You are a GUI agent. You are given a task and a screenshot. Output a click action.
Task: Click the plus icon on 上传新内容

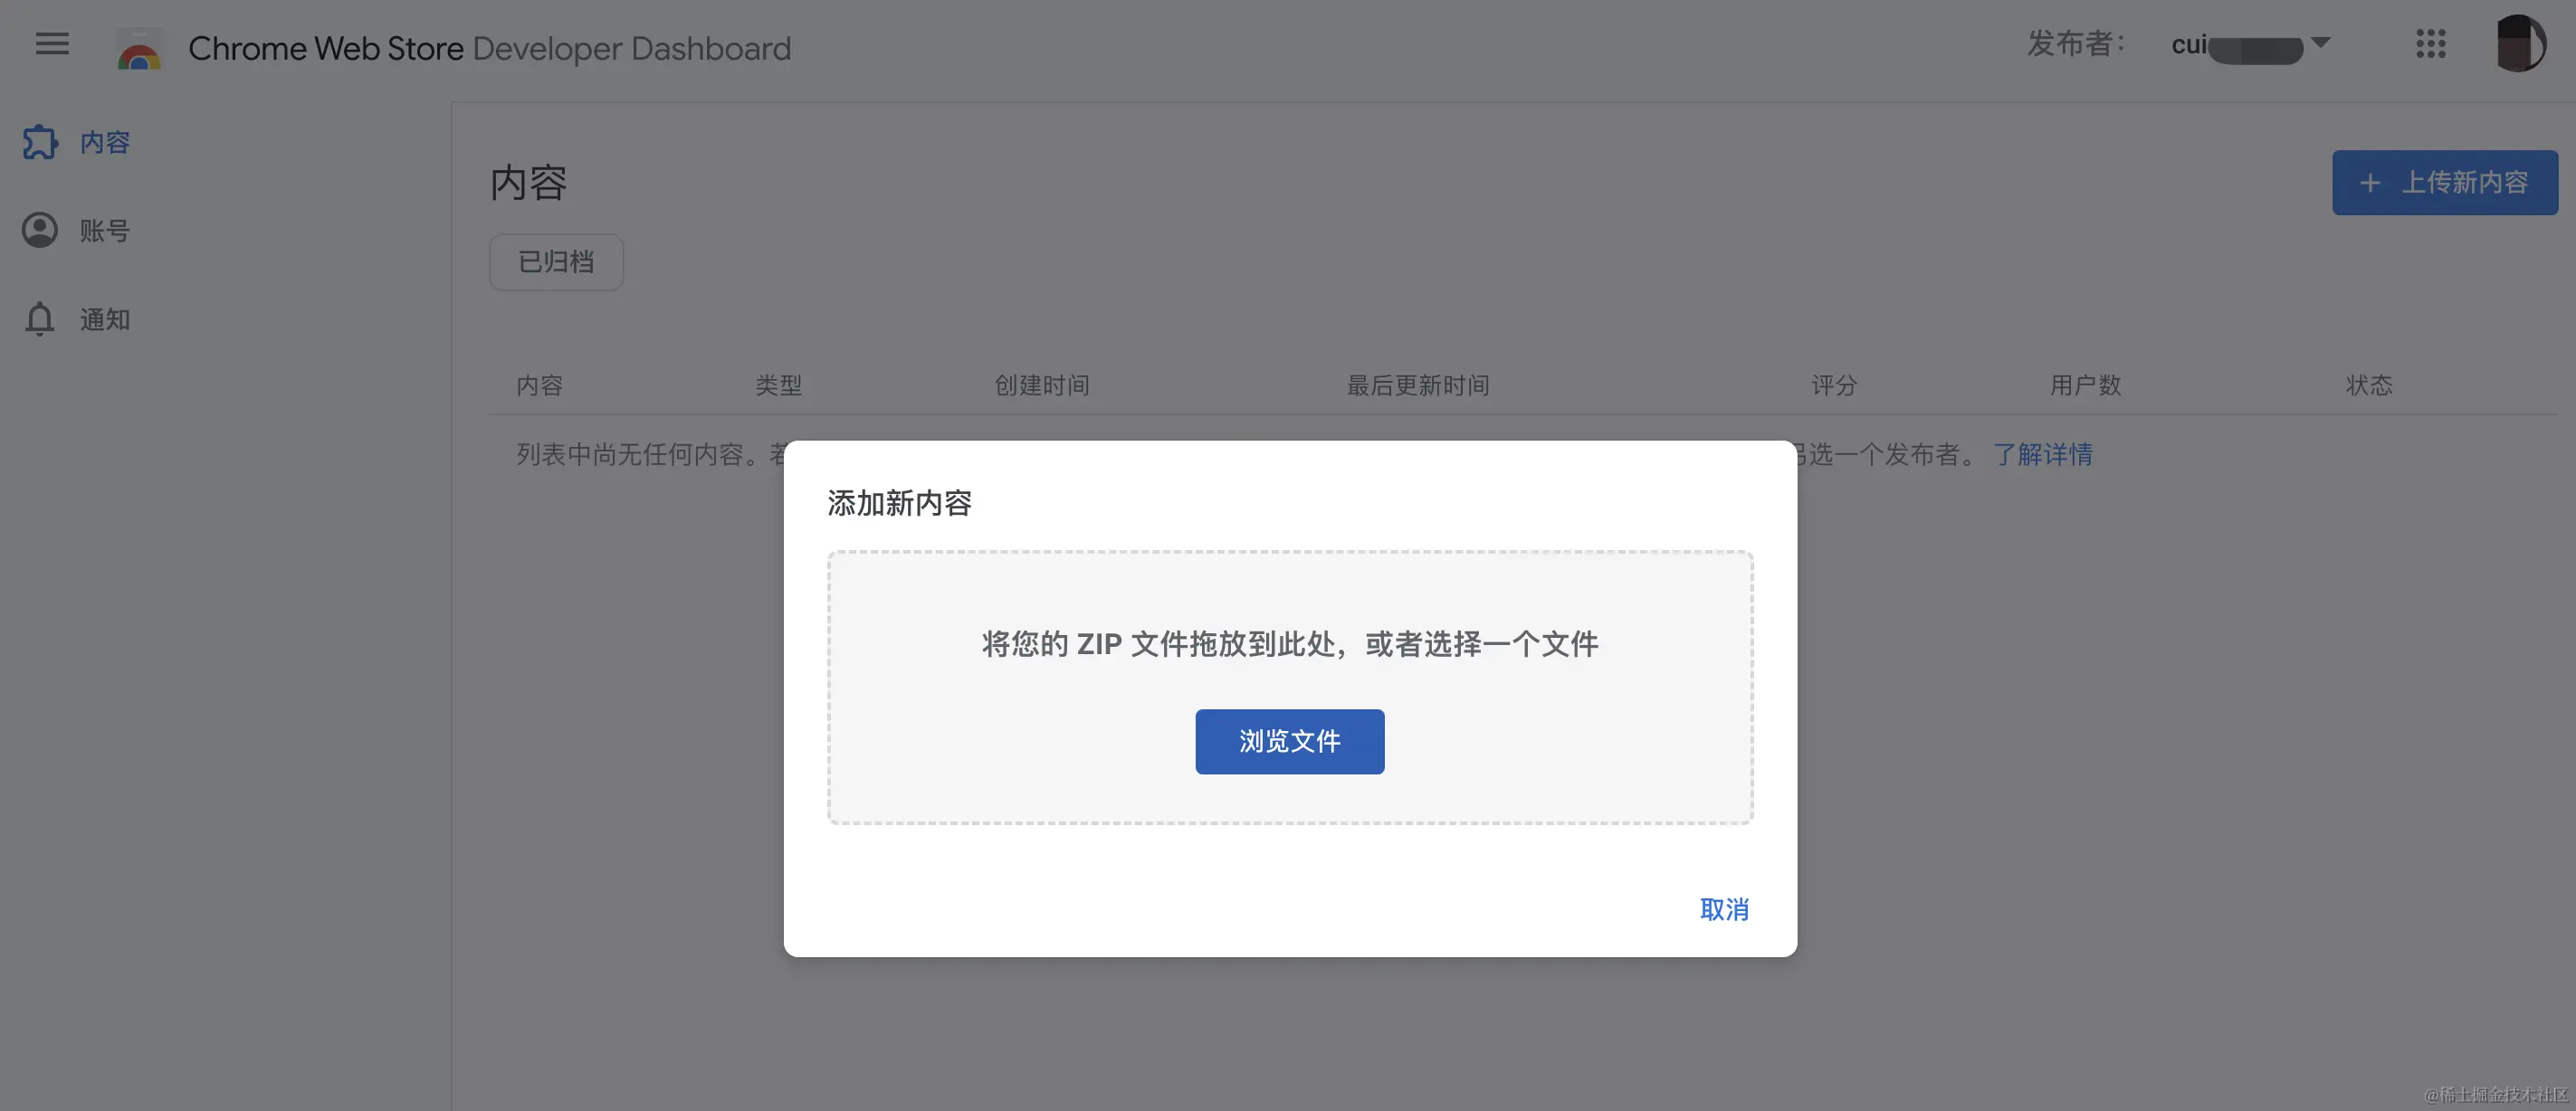pos(2369,183)
